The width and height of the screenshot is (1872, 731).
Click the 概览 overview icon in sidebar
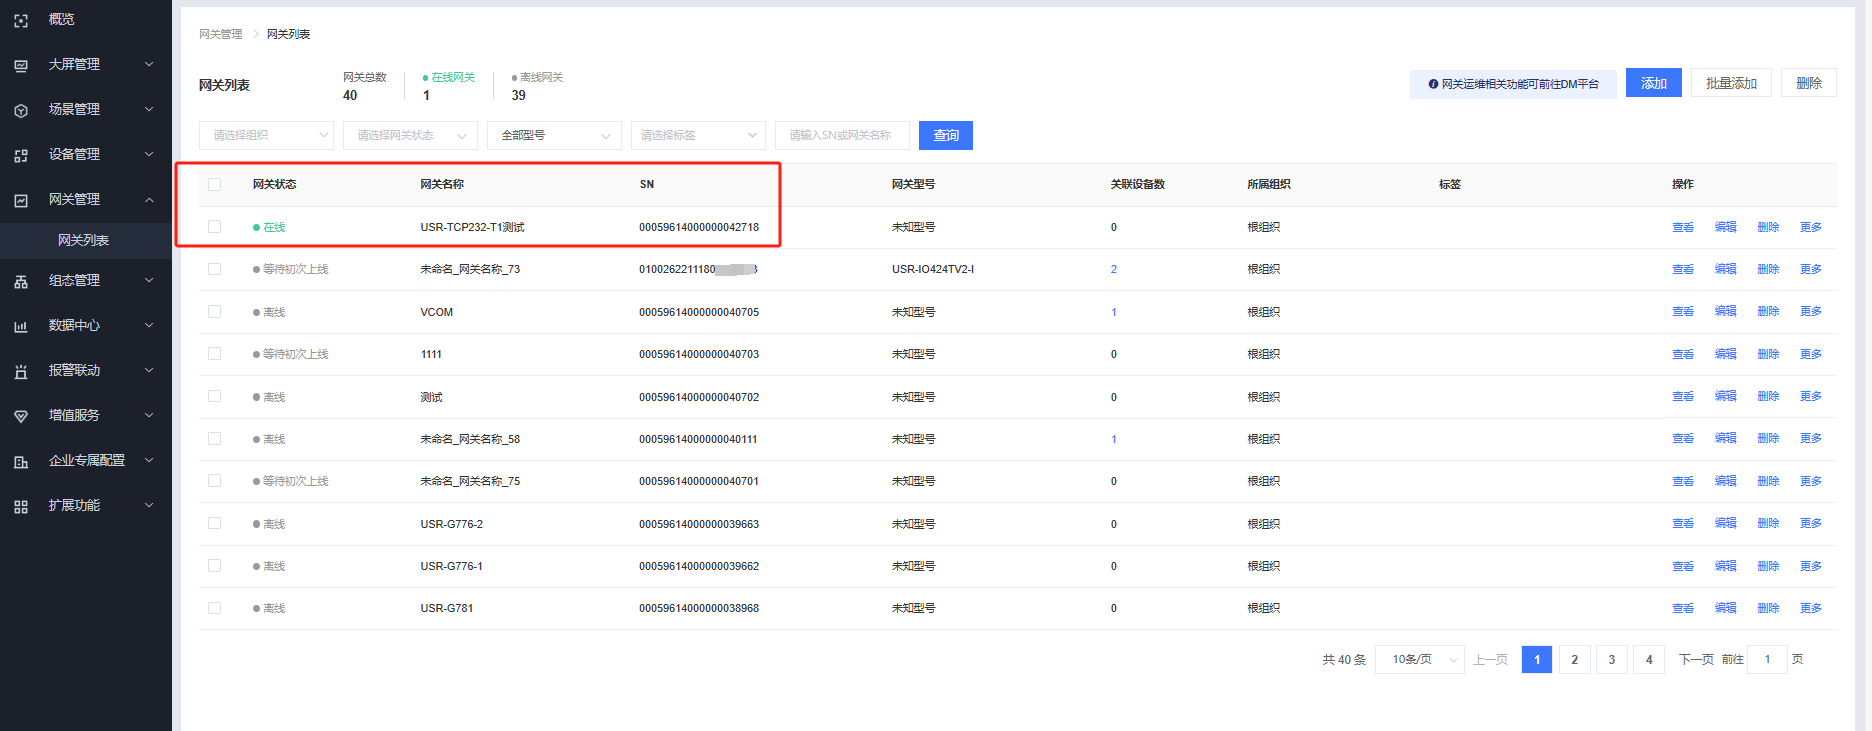[21, 20]
